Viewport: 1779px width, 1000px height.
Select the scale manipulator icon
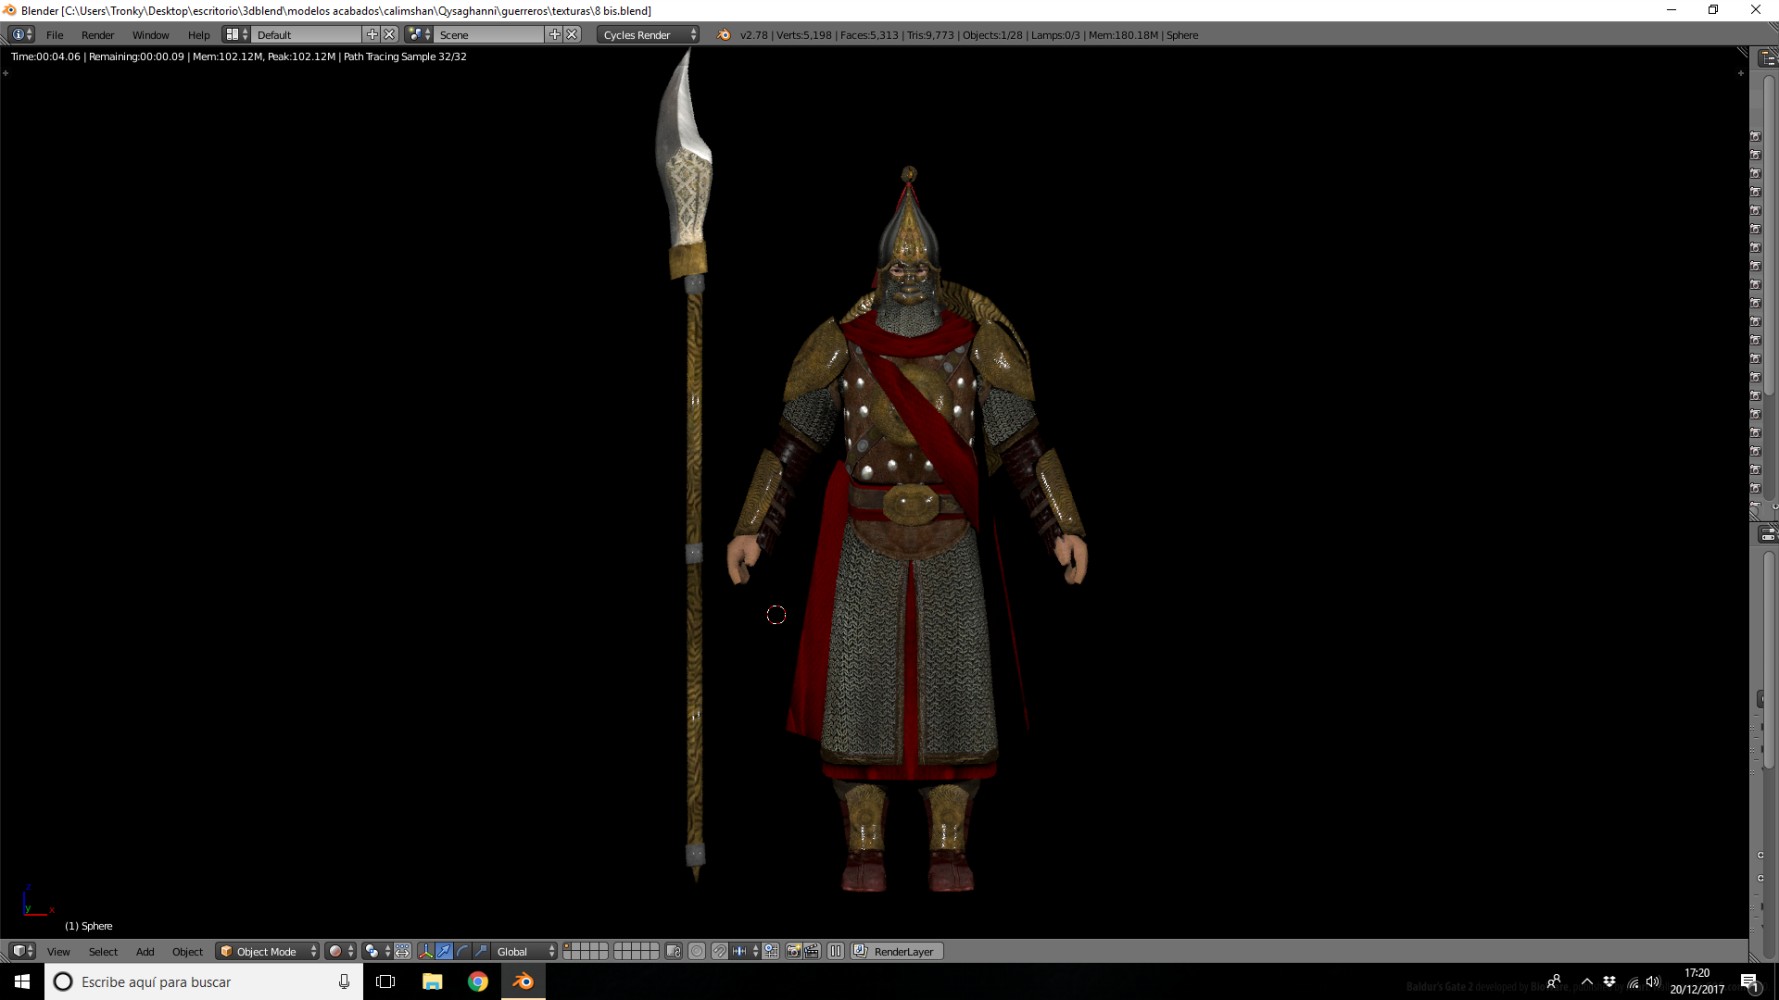(x=481, y=952)
